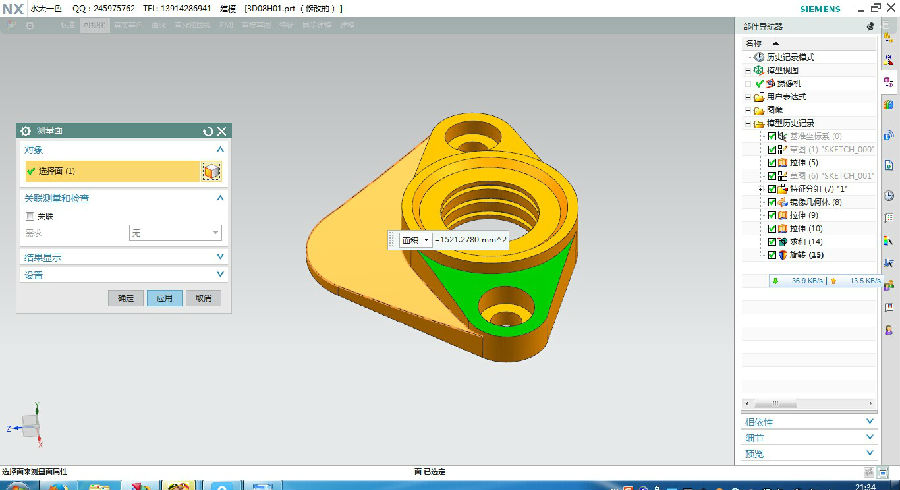
Task: Open the requirement dropdown showing 无
Action: [175, 233]
